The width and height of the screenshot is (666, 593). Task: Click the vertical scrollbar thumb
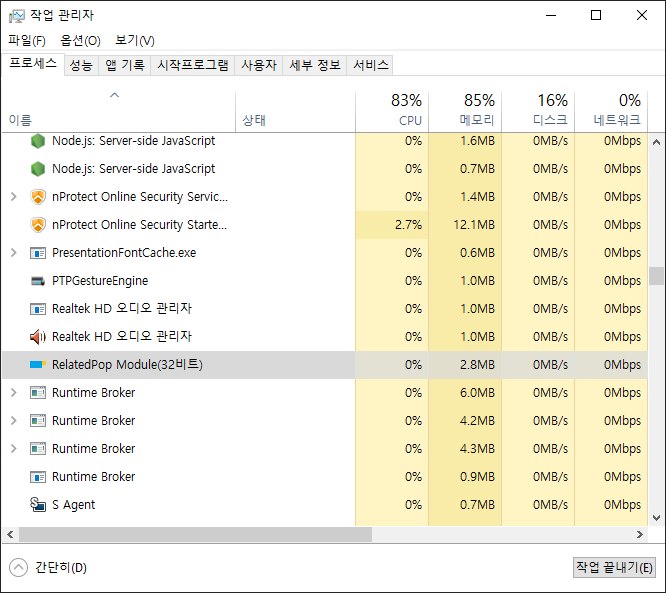click(x=656, y=276)
